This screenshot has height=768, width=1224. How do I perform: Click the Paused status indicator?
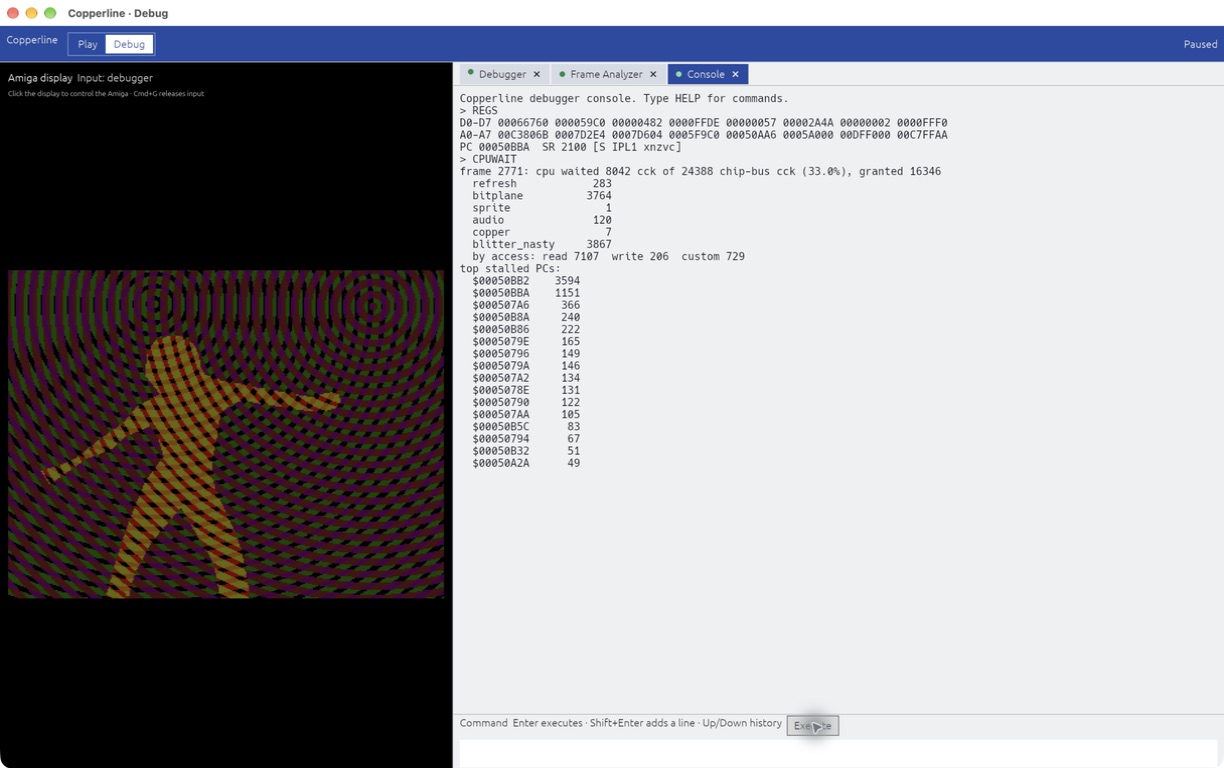1200,44
